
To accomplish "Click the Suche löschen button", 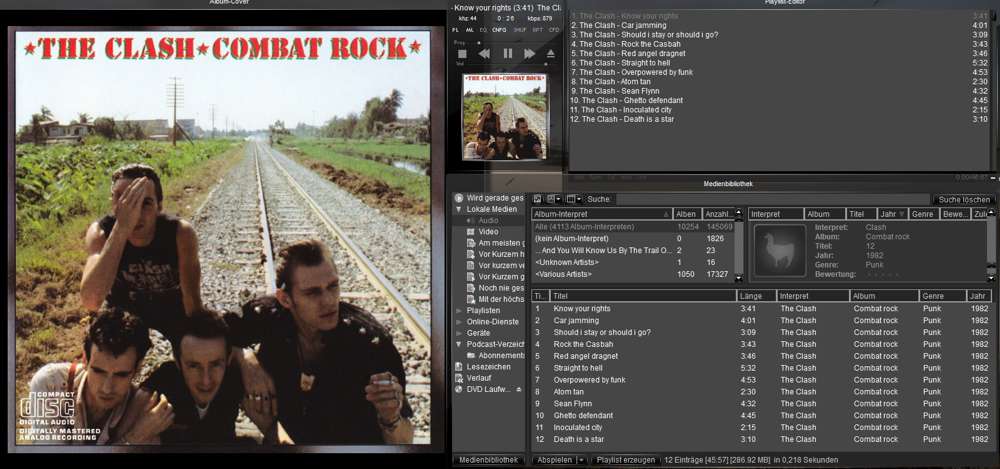I will [x=963, y=199].
